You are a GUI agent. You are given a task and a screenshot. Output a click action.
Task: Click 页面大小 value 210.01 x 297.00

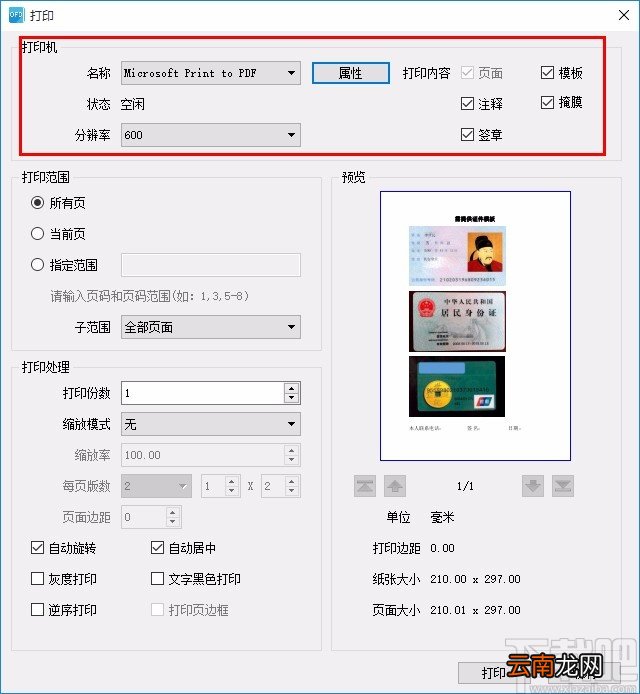coord(475,610)
